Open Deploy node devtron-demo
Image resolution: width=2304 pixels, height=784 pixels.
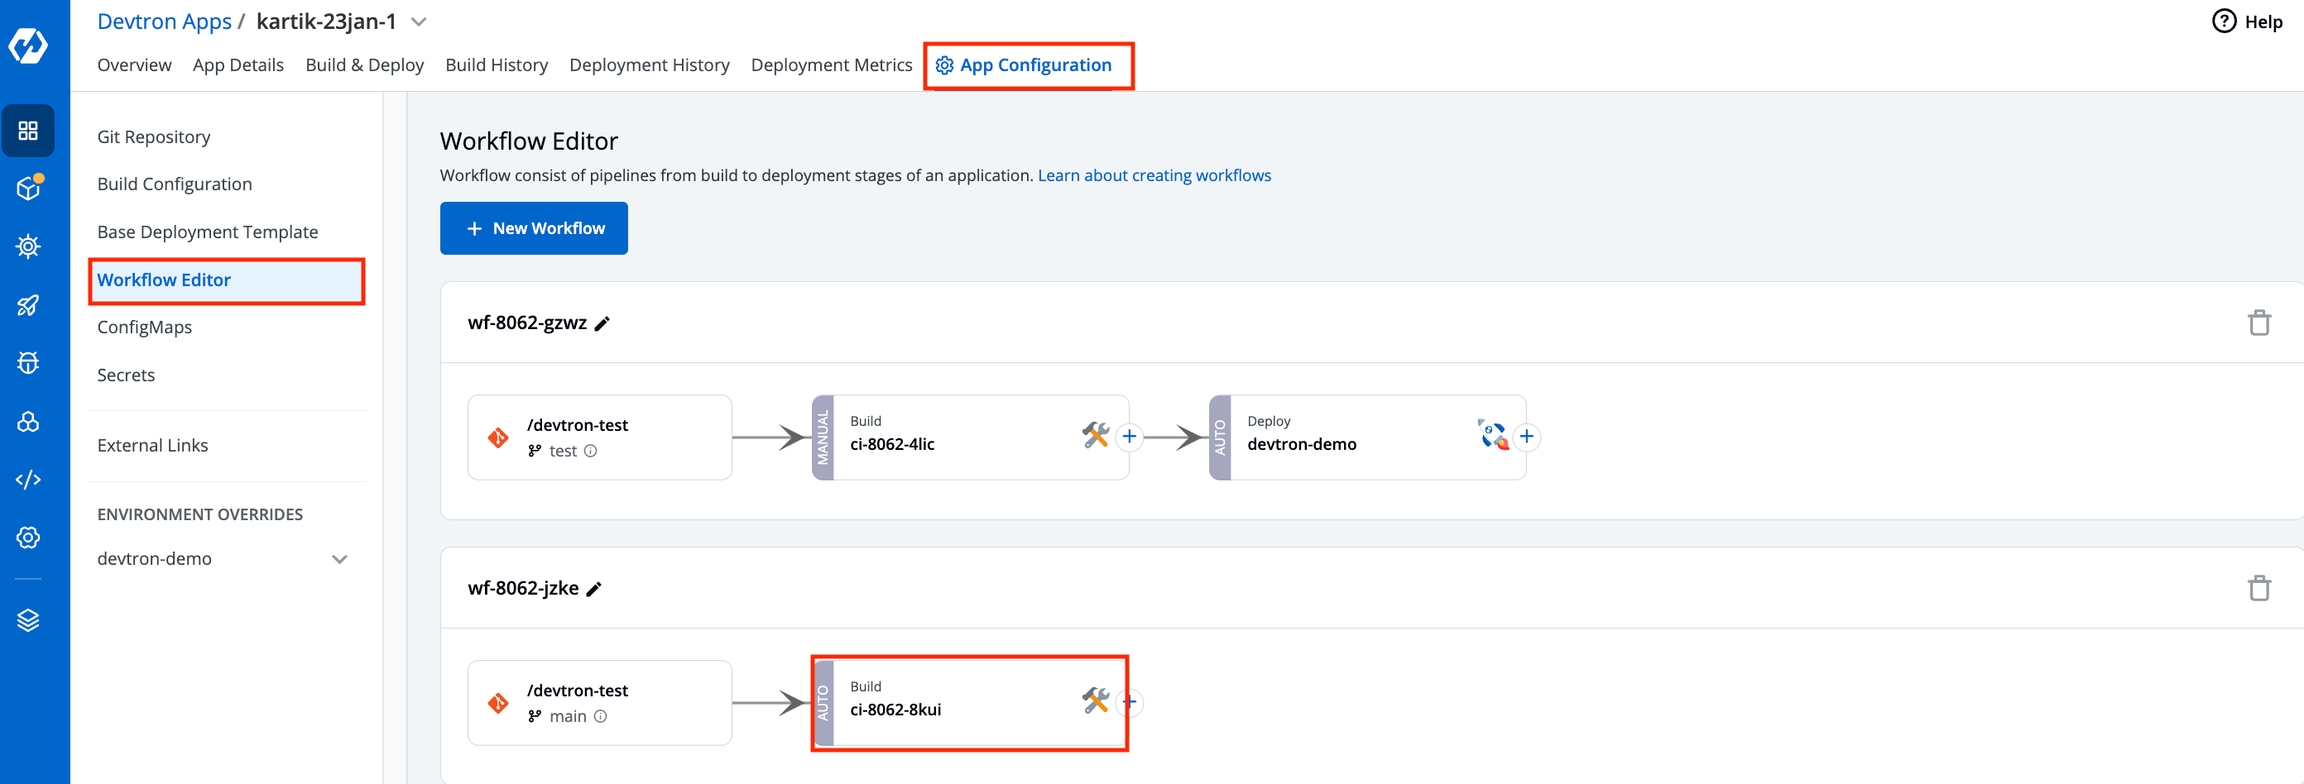[1368, 437]
